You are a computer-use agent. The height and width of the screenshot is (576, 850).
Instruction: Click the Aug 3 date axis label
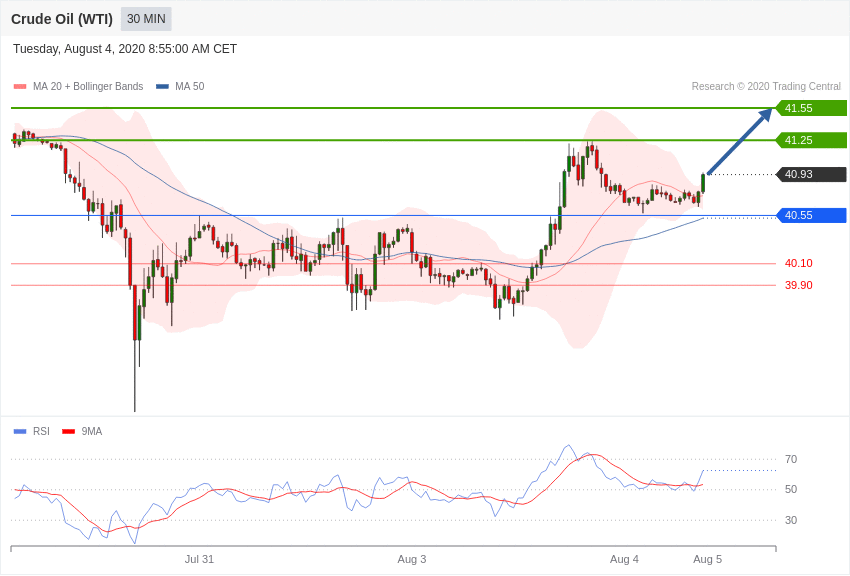click(412, 559)
